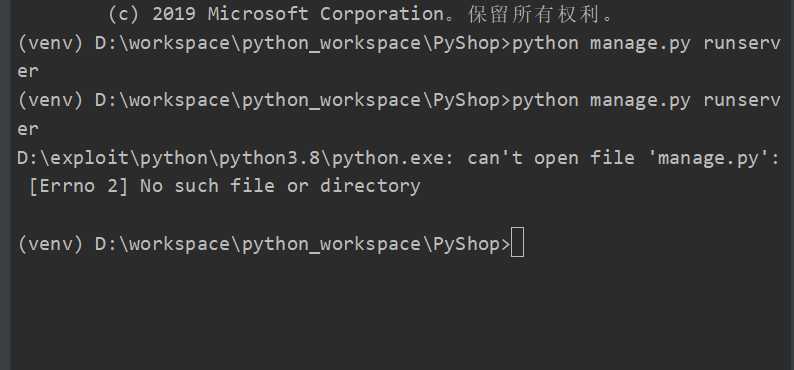Click '(venv)' on the final prompt line
The image size is (794, 370).
[x=50, y=244]
